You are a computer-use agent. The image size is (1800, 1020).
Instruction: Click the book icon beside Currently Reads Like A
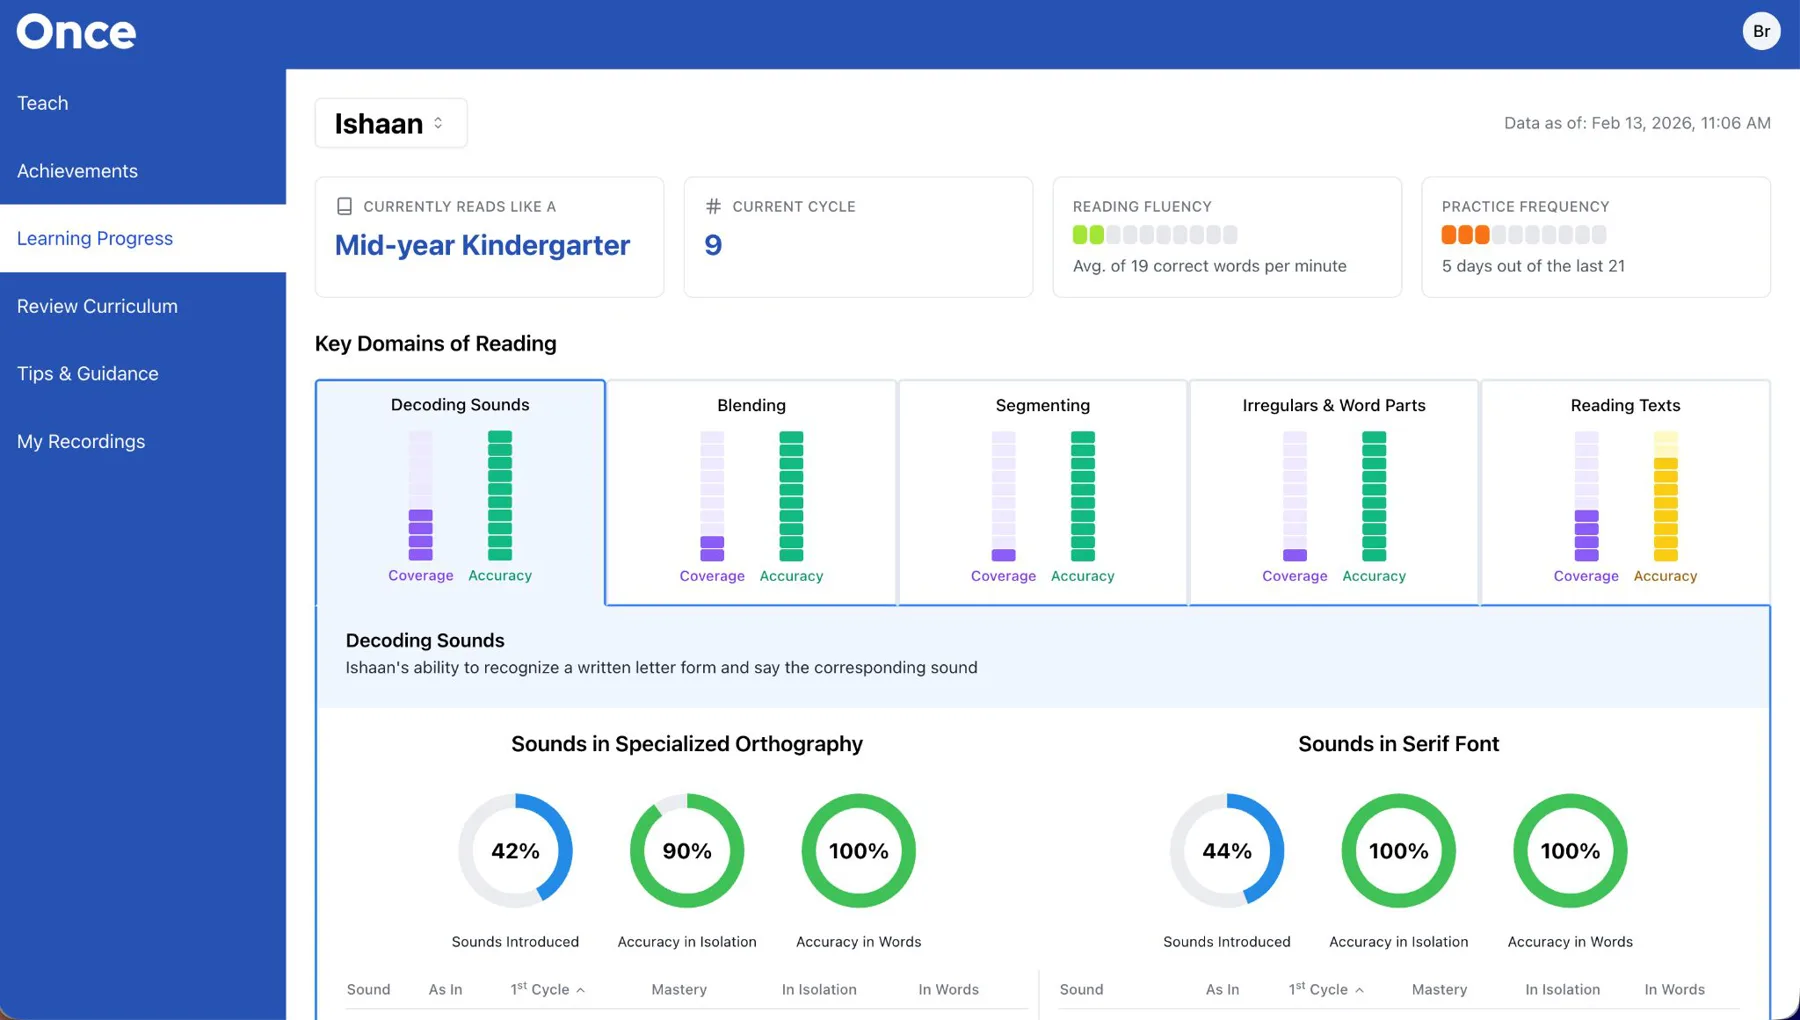tap(344, 206)
